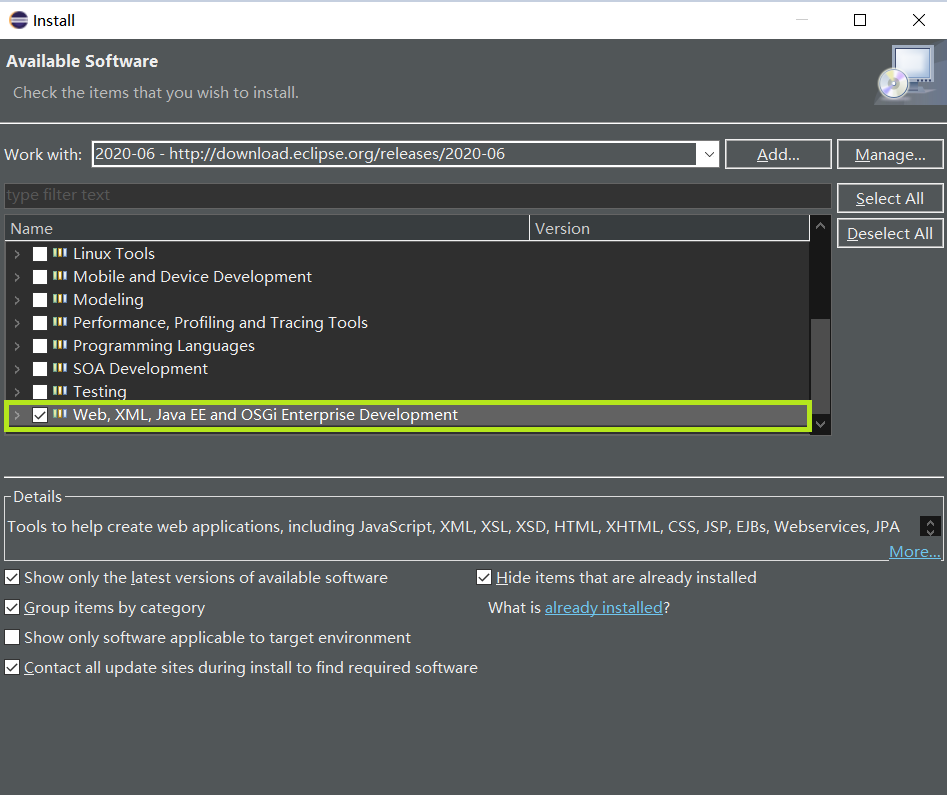
Task: Click the scrollbar down arrow in the list
Action: point(820,424)
